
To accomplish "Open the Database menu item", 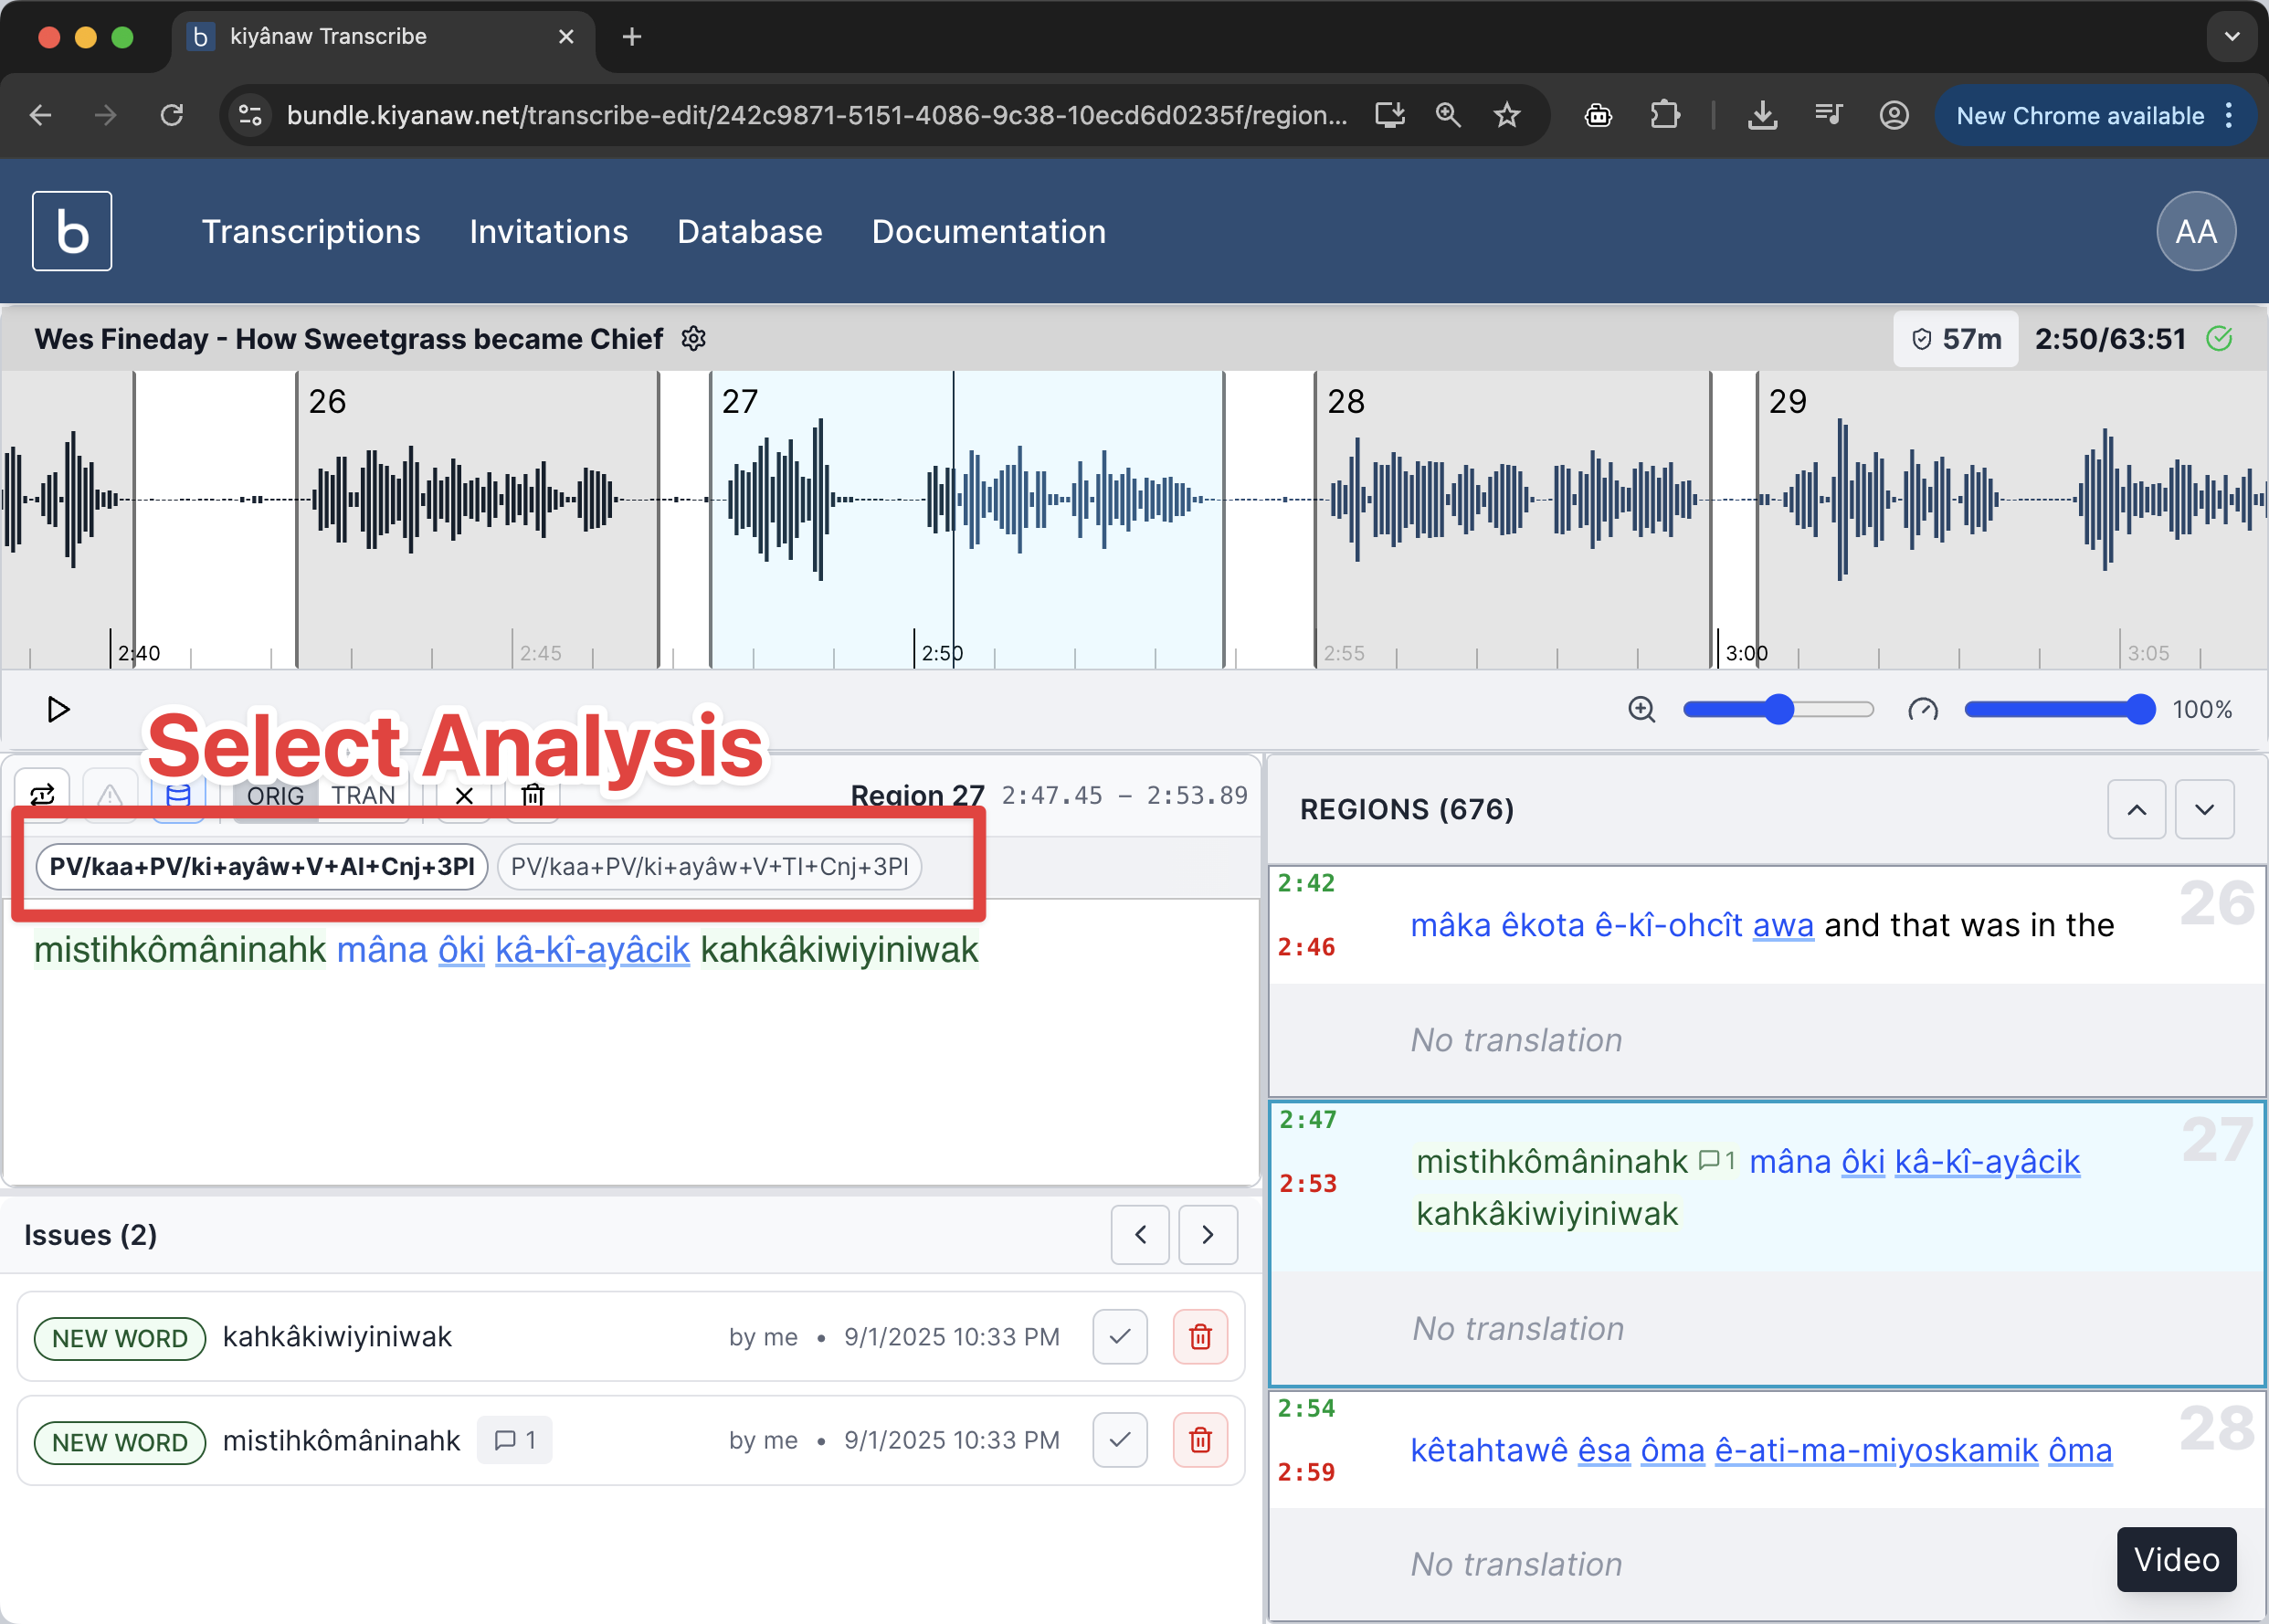I will (x=750, y=231).
